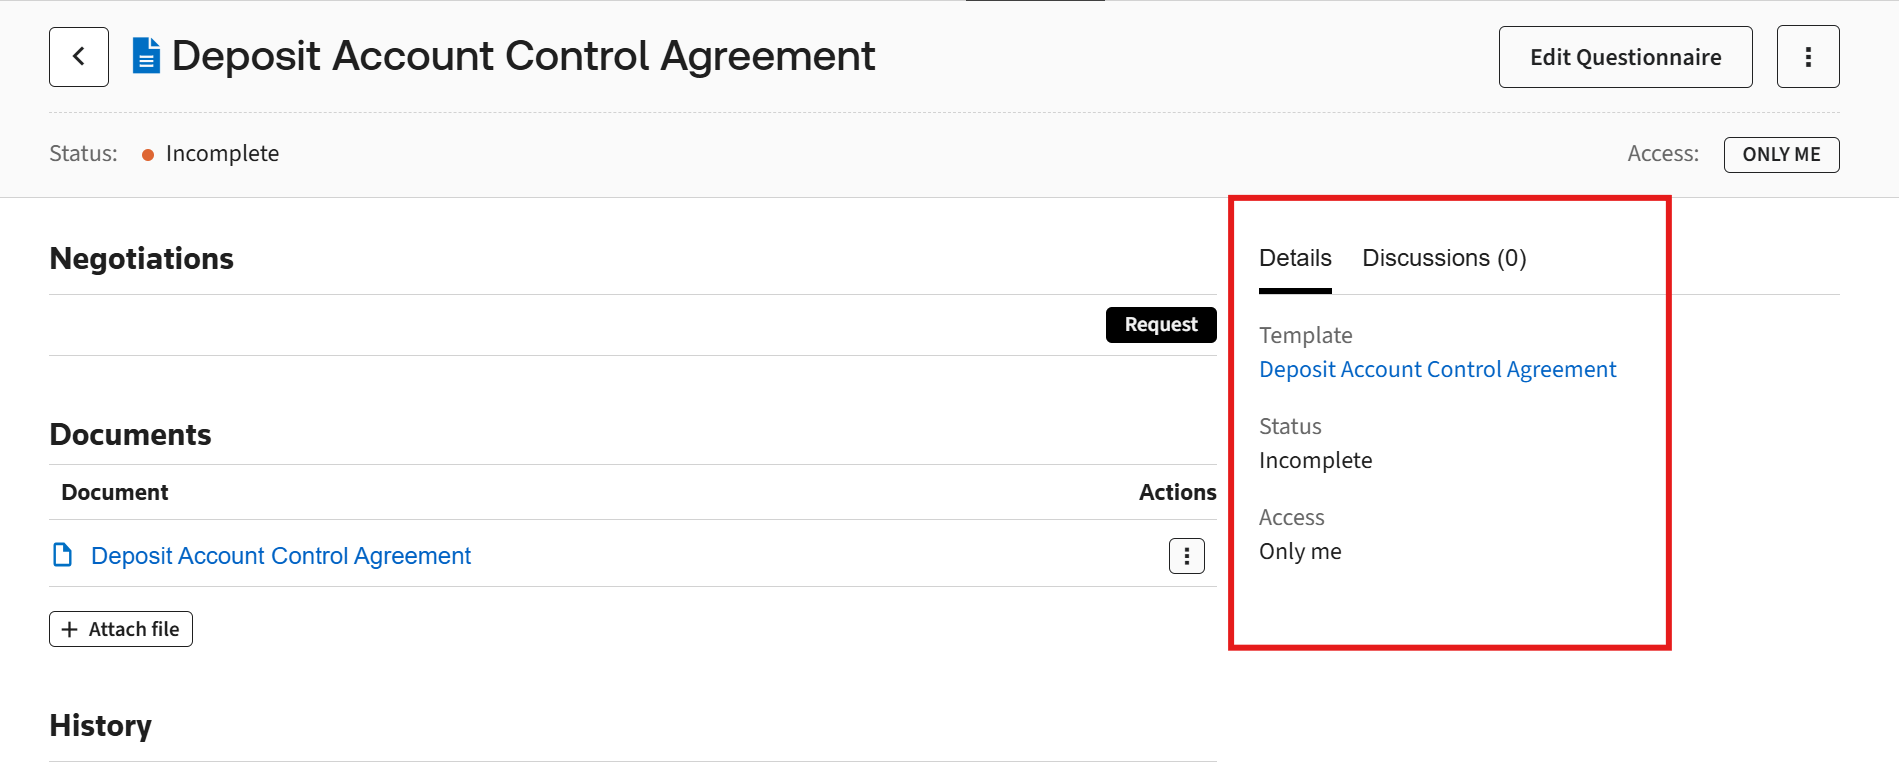This screenshot has width=1899, height=769.
Task: Navigate back using the left arrow button
Action: point(78,56)
